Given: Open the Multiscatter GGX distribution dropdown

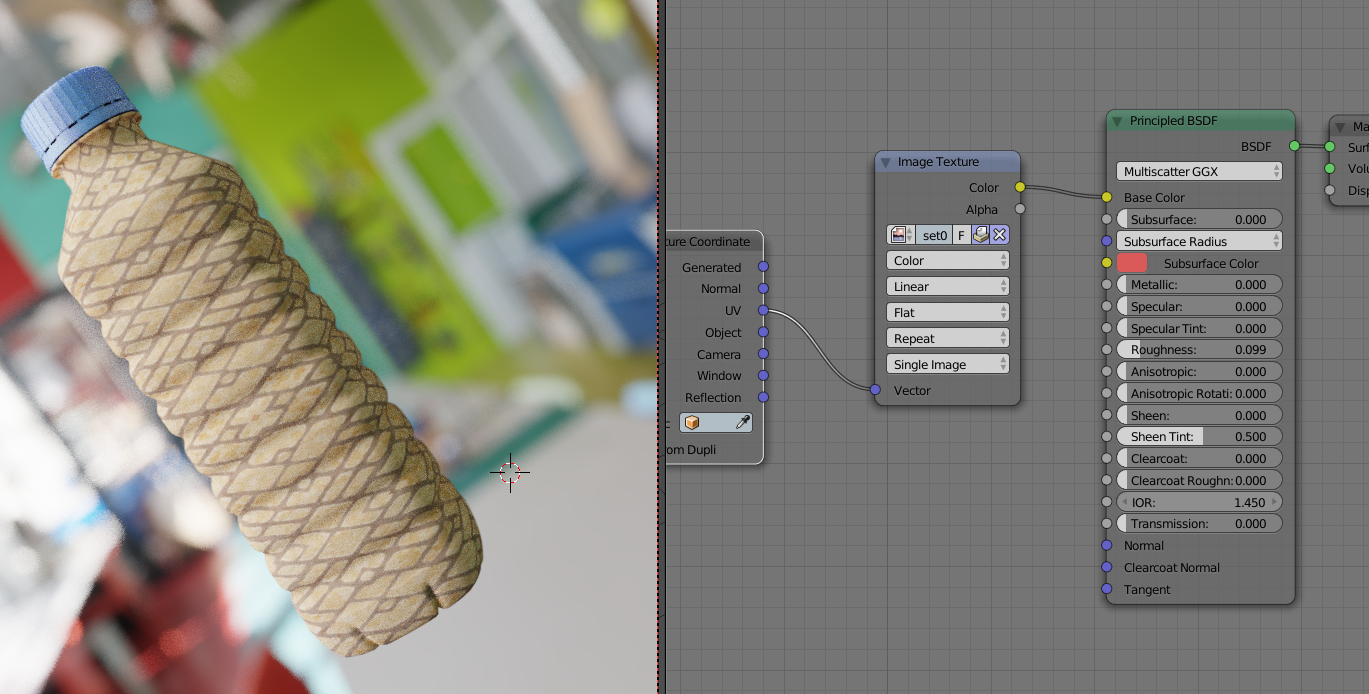Looking at the screenshot, I should tap(1198, 172).
